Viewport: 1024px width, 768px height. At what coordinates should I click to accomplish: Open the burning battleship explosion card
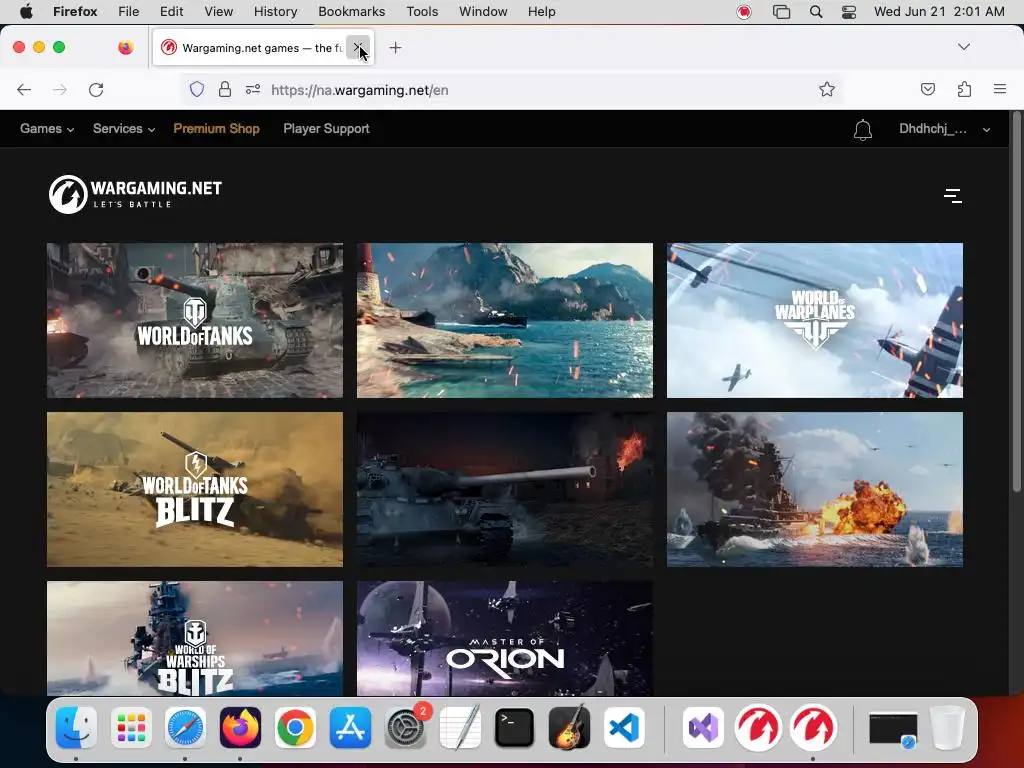[814, 489]
